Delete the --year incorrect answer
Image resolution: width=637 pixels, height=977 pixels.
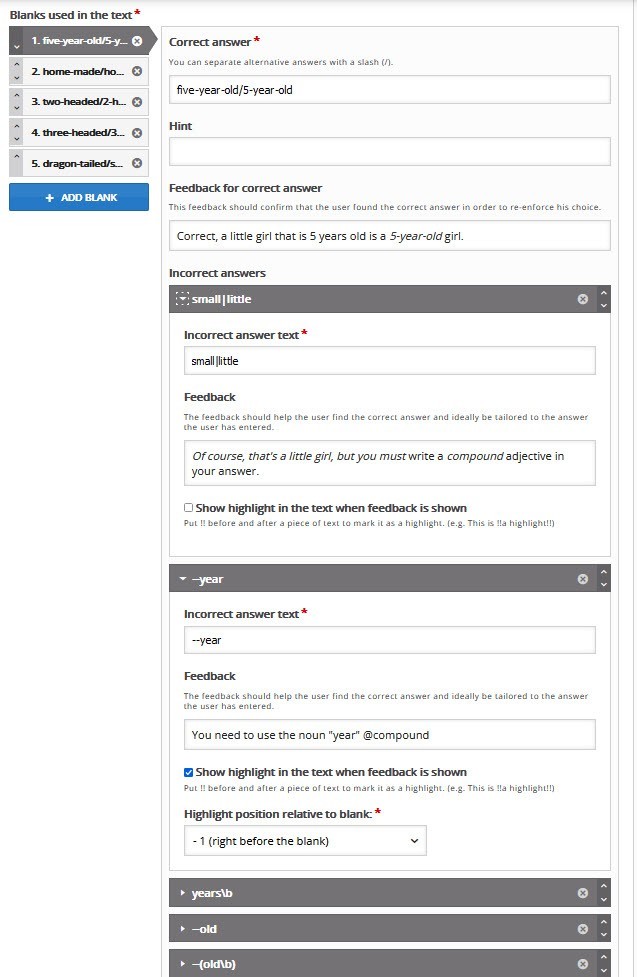(x=583, y=579)
